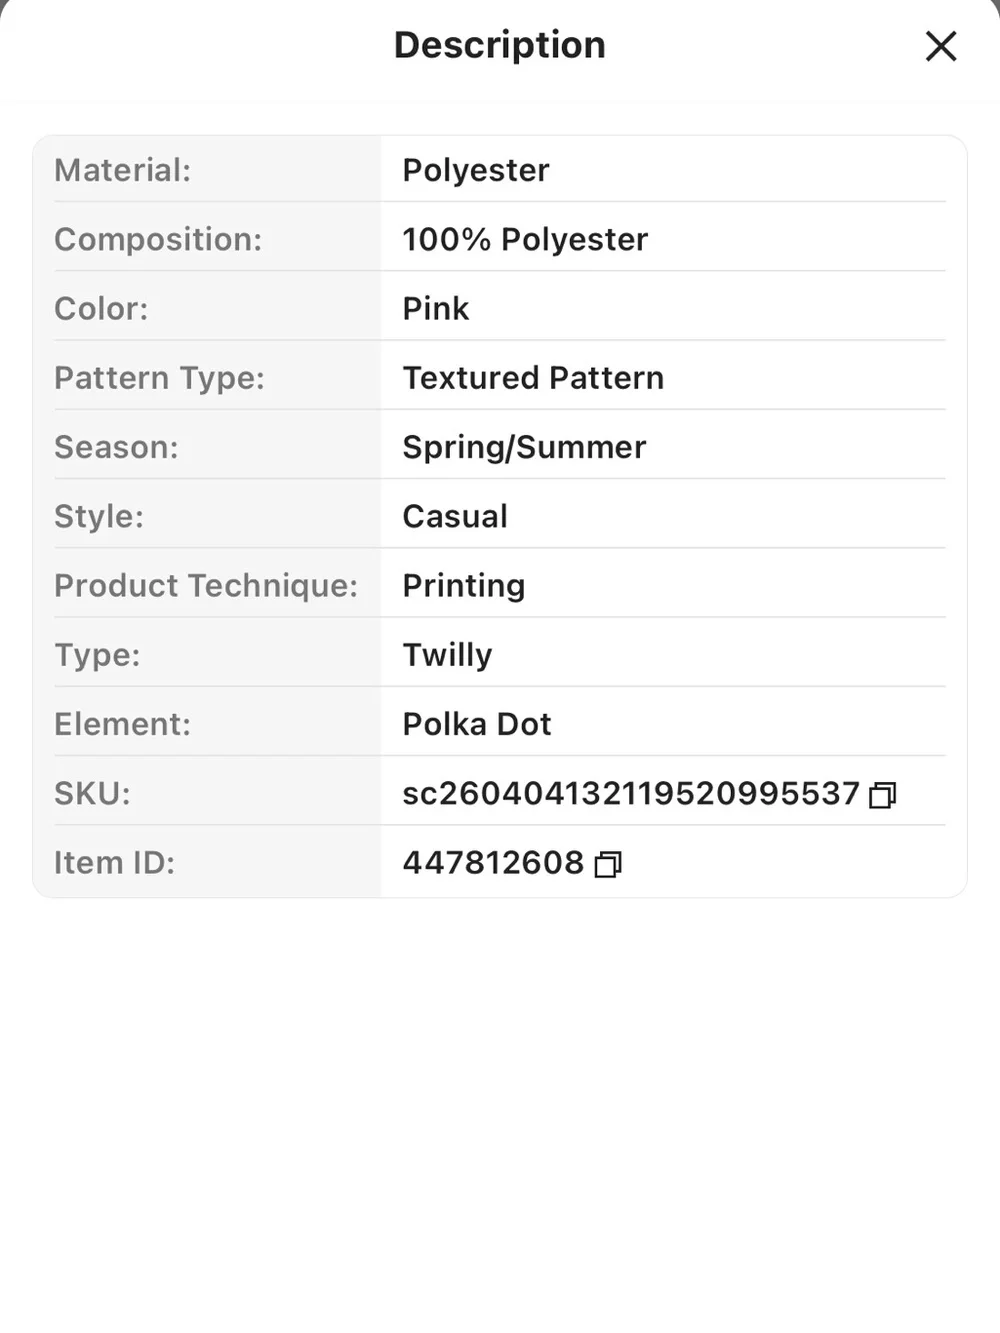
Task: Select the SKU value sc26040413211952099553​7
Action: (631, 794)
